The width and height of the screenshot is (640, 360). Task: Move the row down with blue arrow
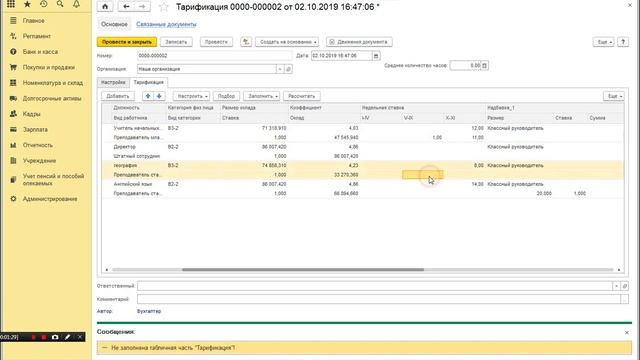pyautogui.click(x=159, y=96)
